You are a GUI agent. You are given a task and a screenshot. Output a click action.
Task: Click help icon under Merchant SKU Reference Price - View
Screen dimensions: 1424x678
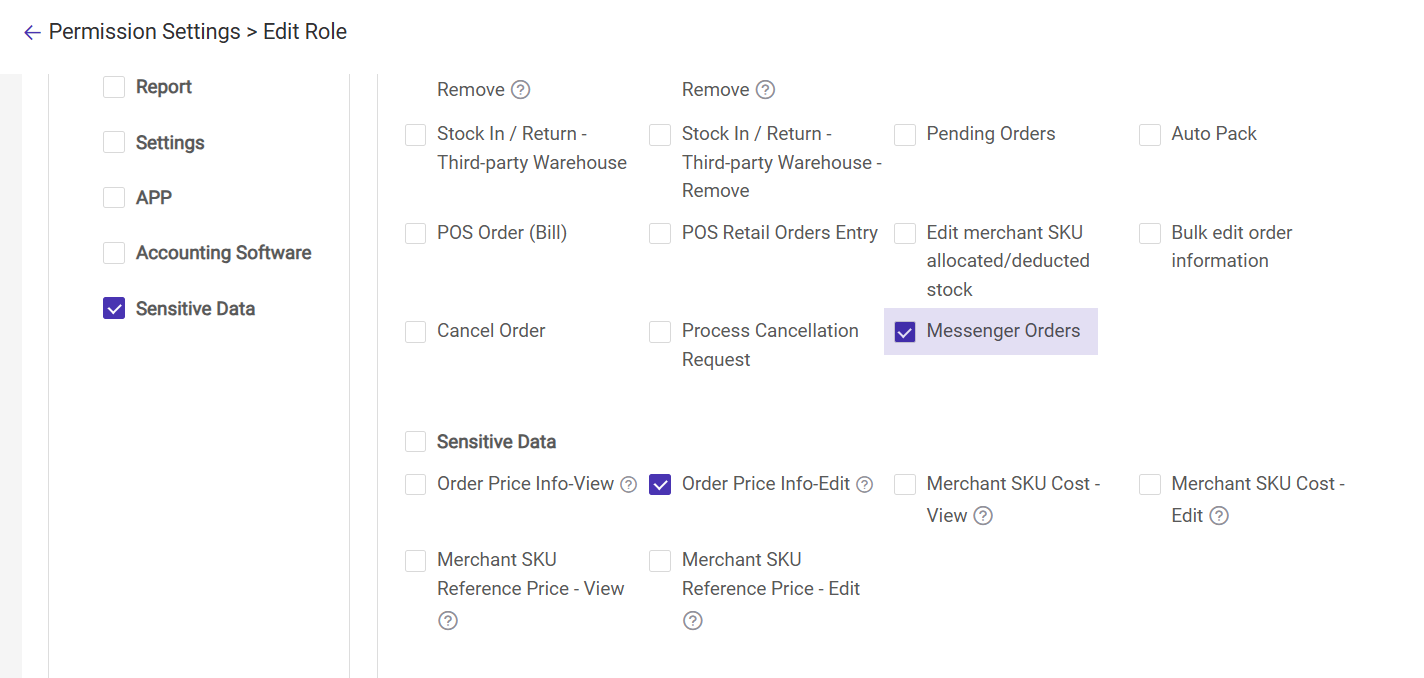448,621
